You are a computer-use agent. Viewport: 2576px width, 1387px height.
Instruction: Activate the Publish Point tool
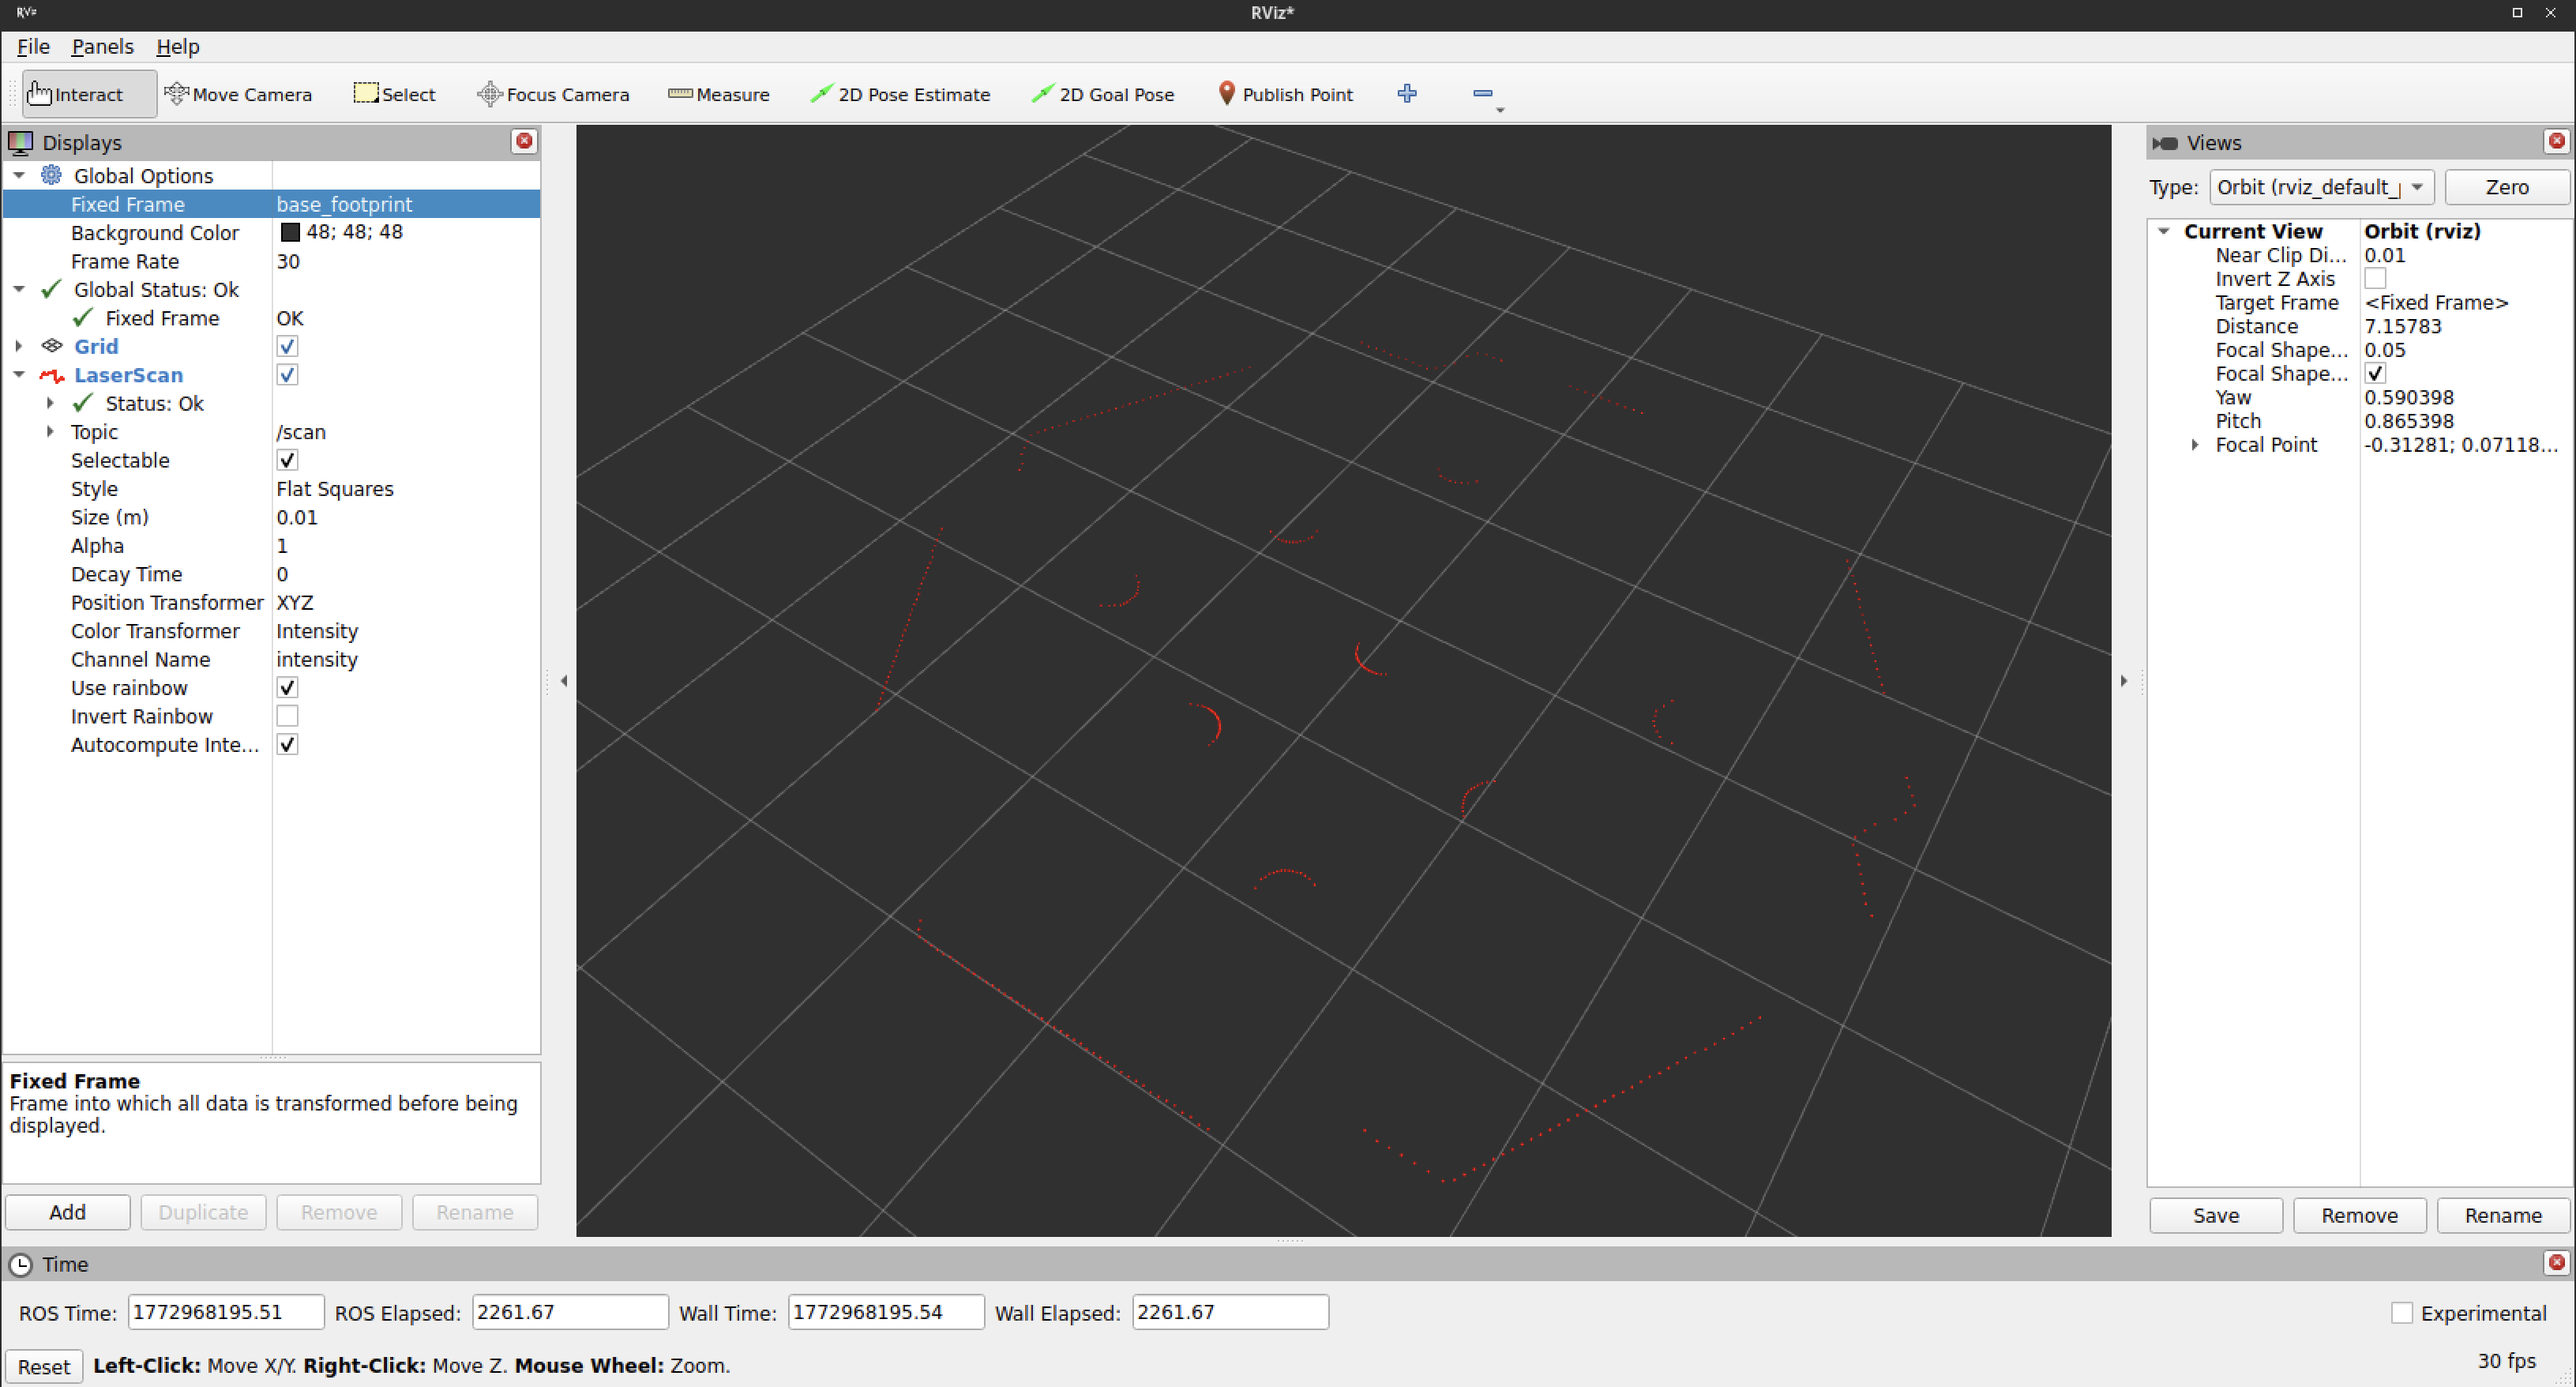point(1286,94)
